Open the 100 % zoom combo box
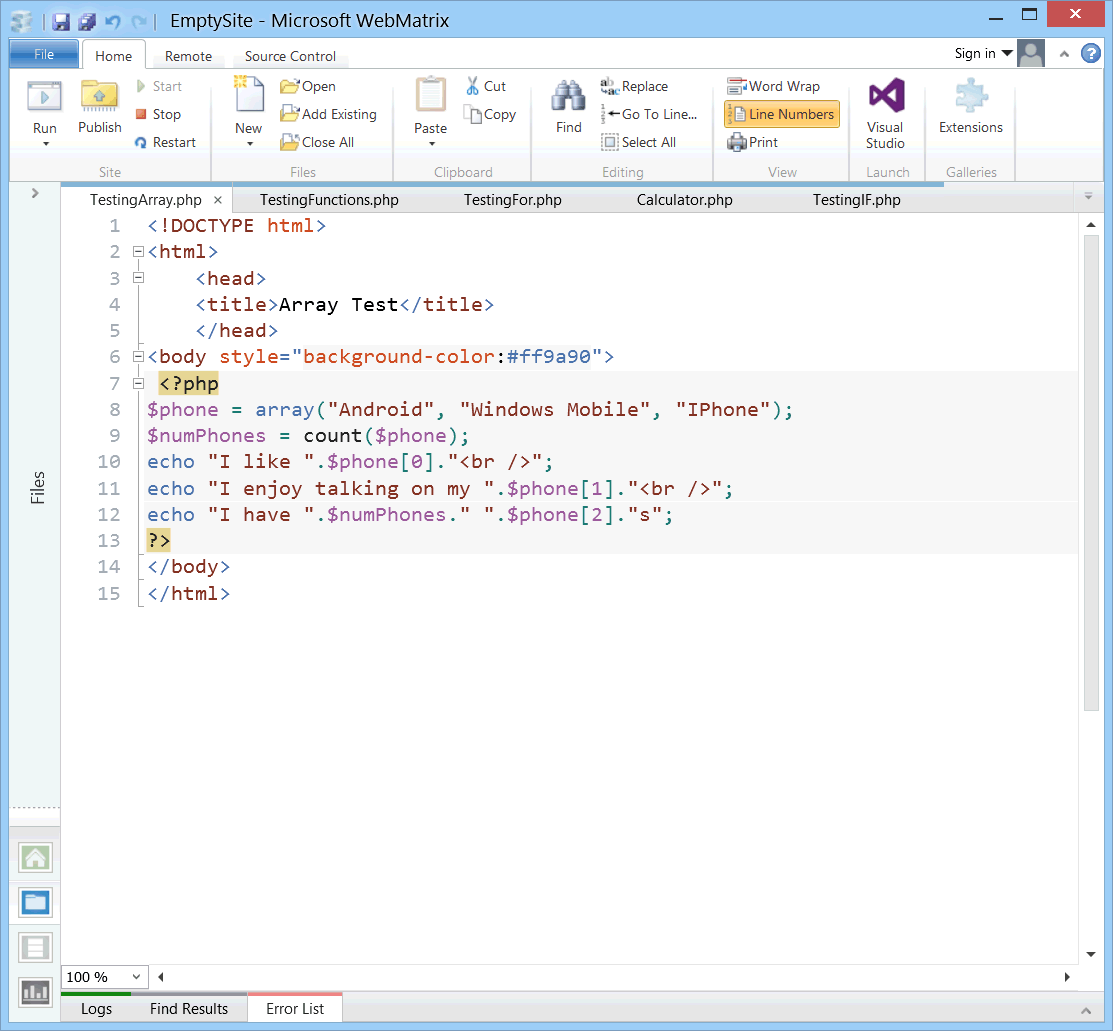The image size is (1113, 1031). point(105,977)
